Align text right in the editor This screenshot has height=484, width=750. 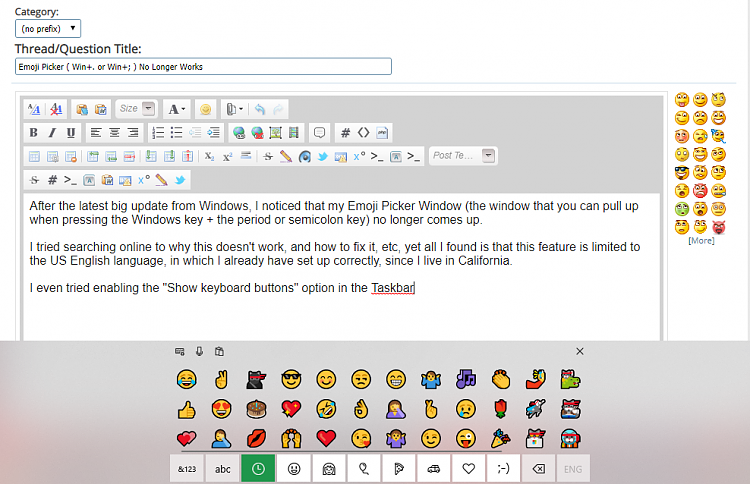click(x=133, y=132)
